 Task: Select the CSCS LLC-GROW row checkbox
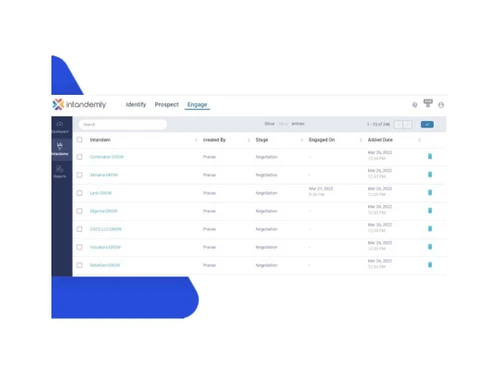(x=79, y=229)
